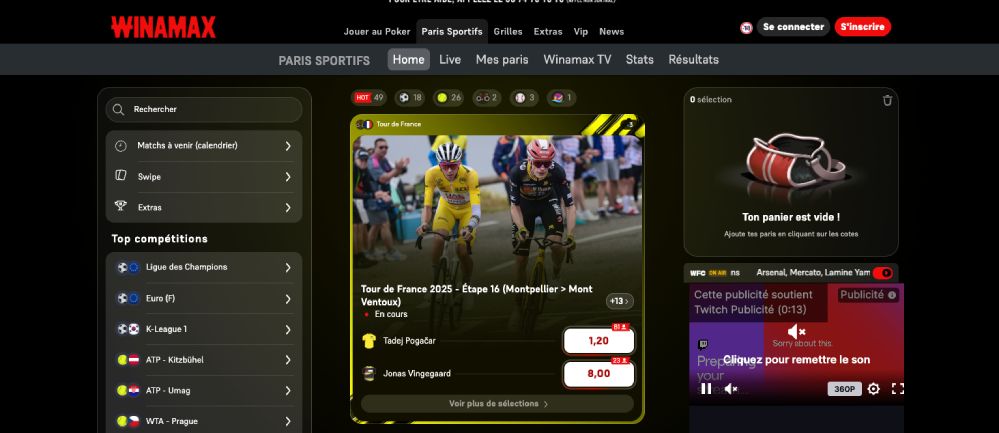Screen dimensions: 999x433
Task: Expand the K-League 1 chevron
Action: 288,329
